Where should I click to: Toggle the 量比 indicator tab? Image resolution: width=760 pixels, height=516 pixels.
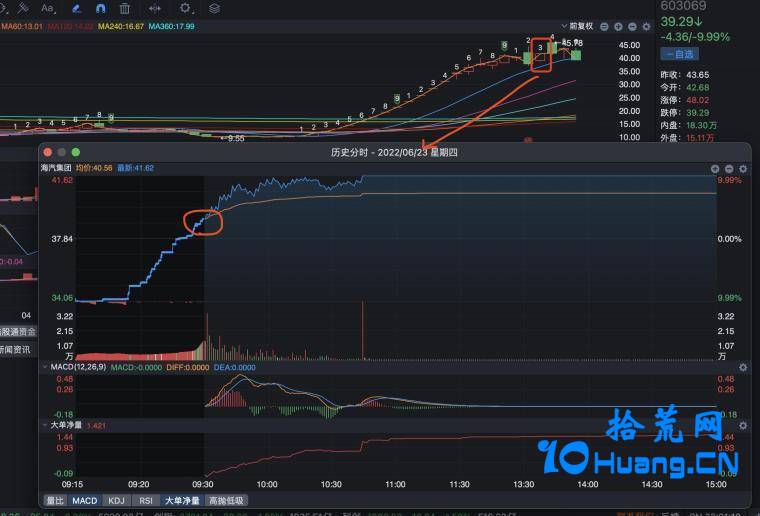[x=55, y=500]
